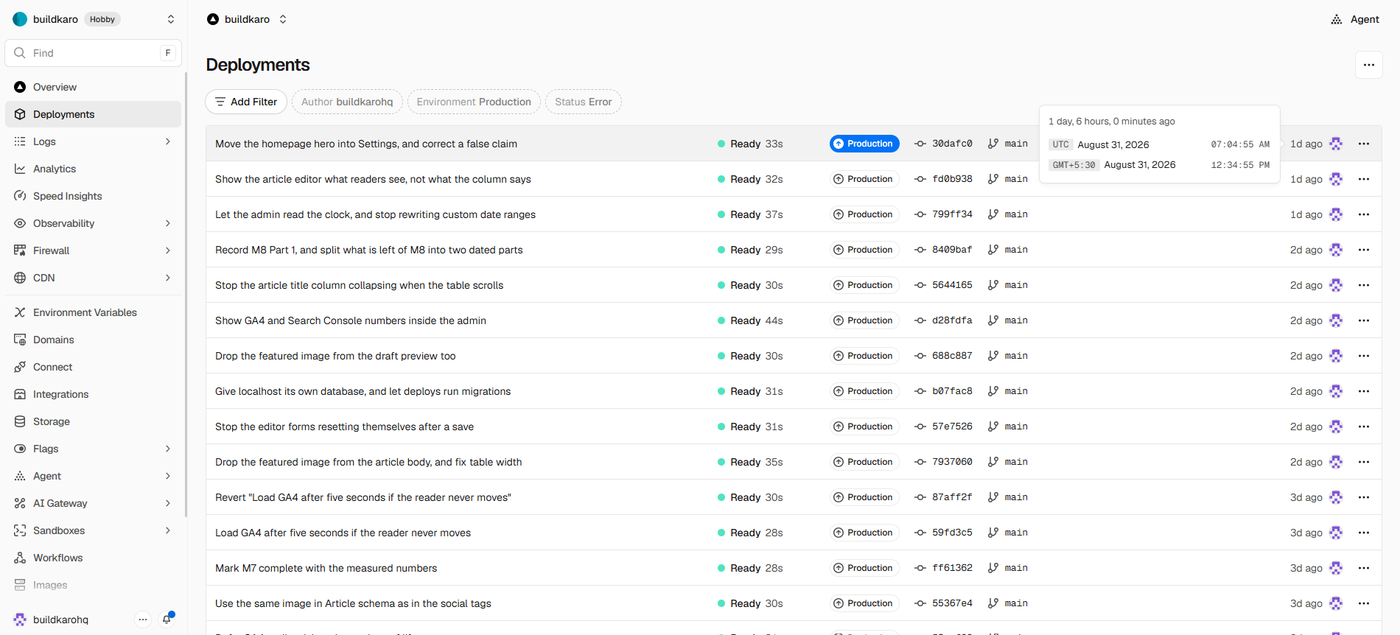Open Speed Insights in the sidebar
The height and width of the screenshot is (635, 1400).
click(x=93, y=196)
